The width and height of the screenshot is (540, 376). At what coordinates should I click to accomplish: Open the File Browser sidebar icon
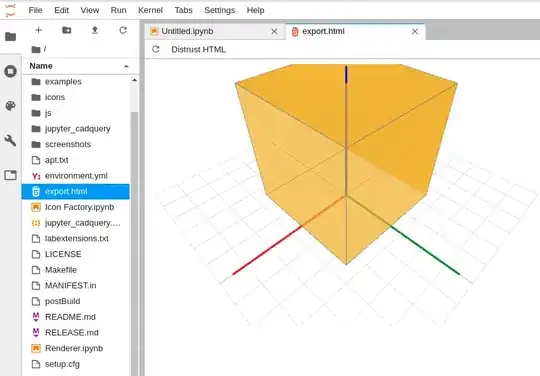(x=11, y=36)
